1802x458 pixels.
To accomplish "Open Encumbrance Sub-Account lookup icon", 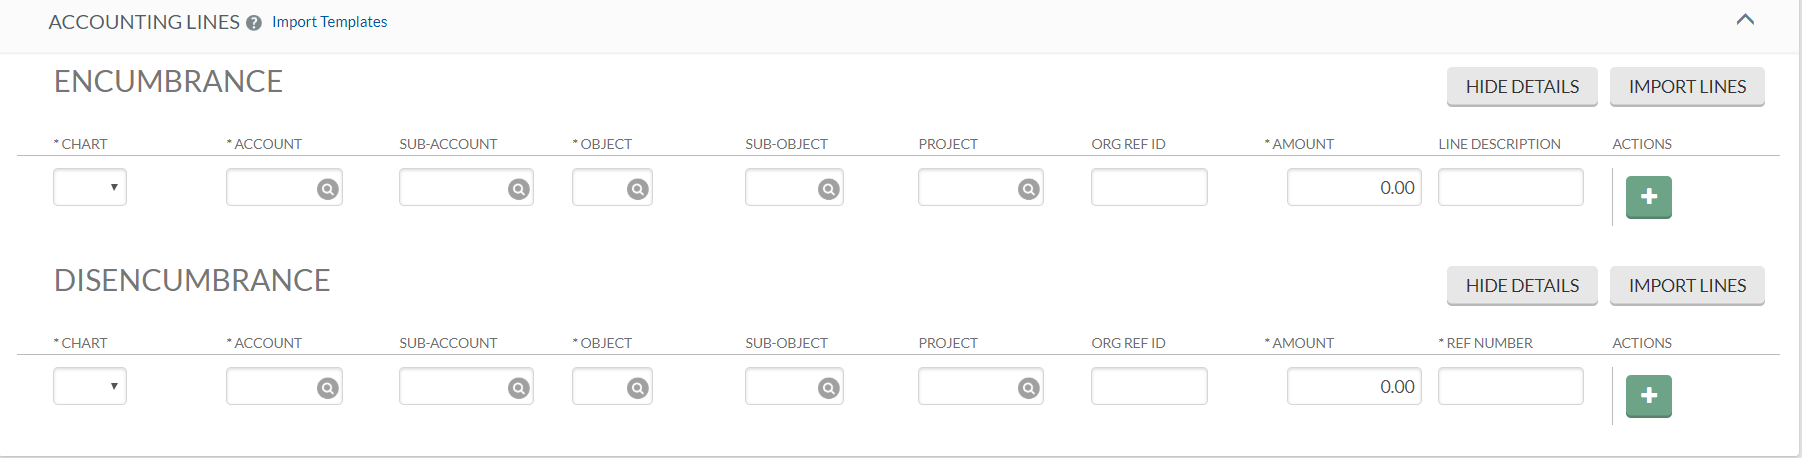I will tap(519, 189).
